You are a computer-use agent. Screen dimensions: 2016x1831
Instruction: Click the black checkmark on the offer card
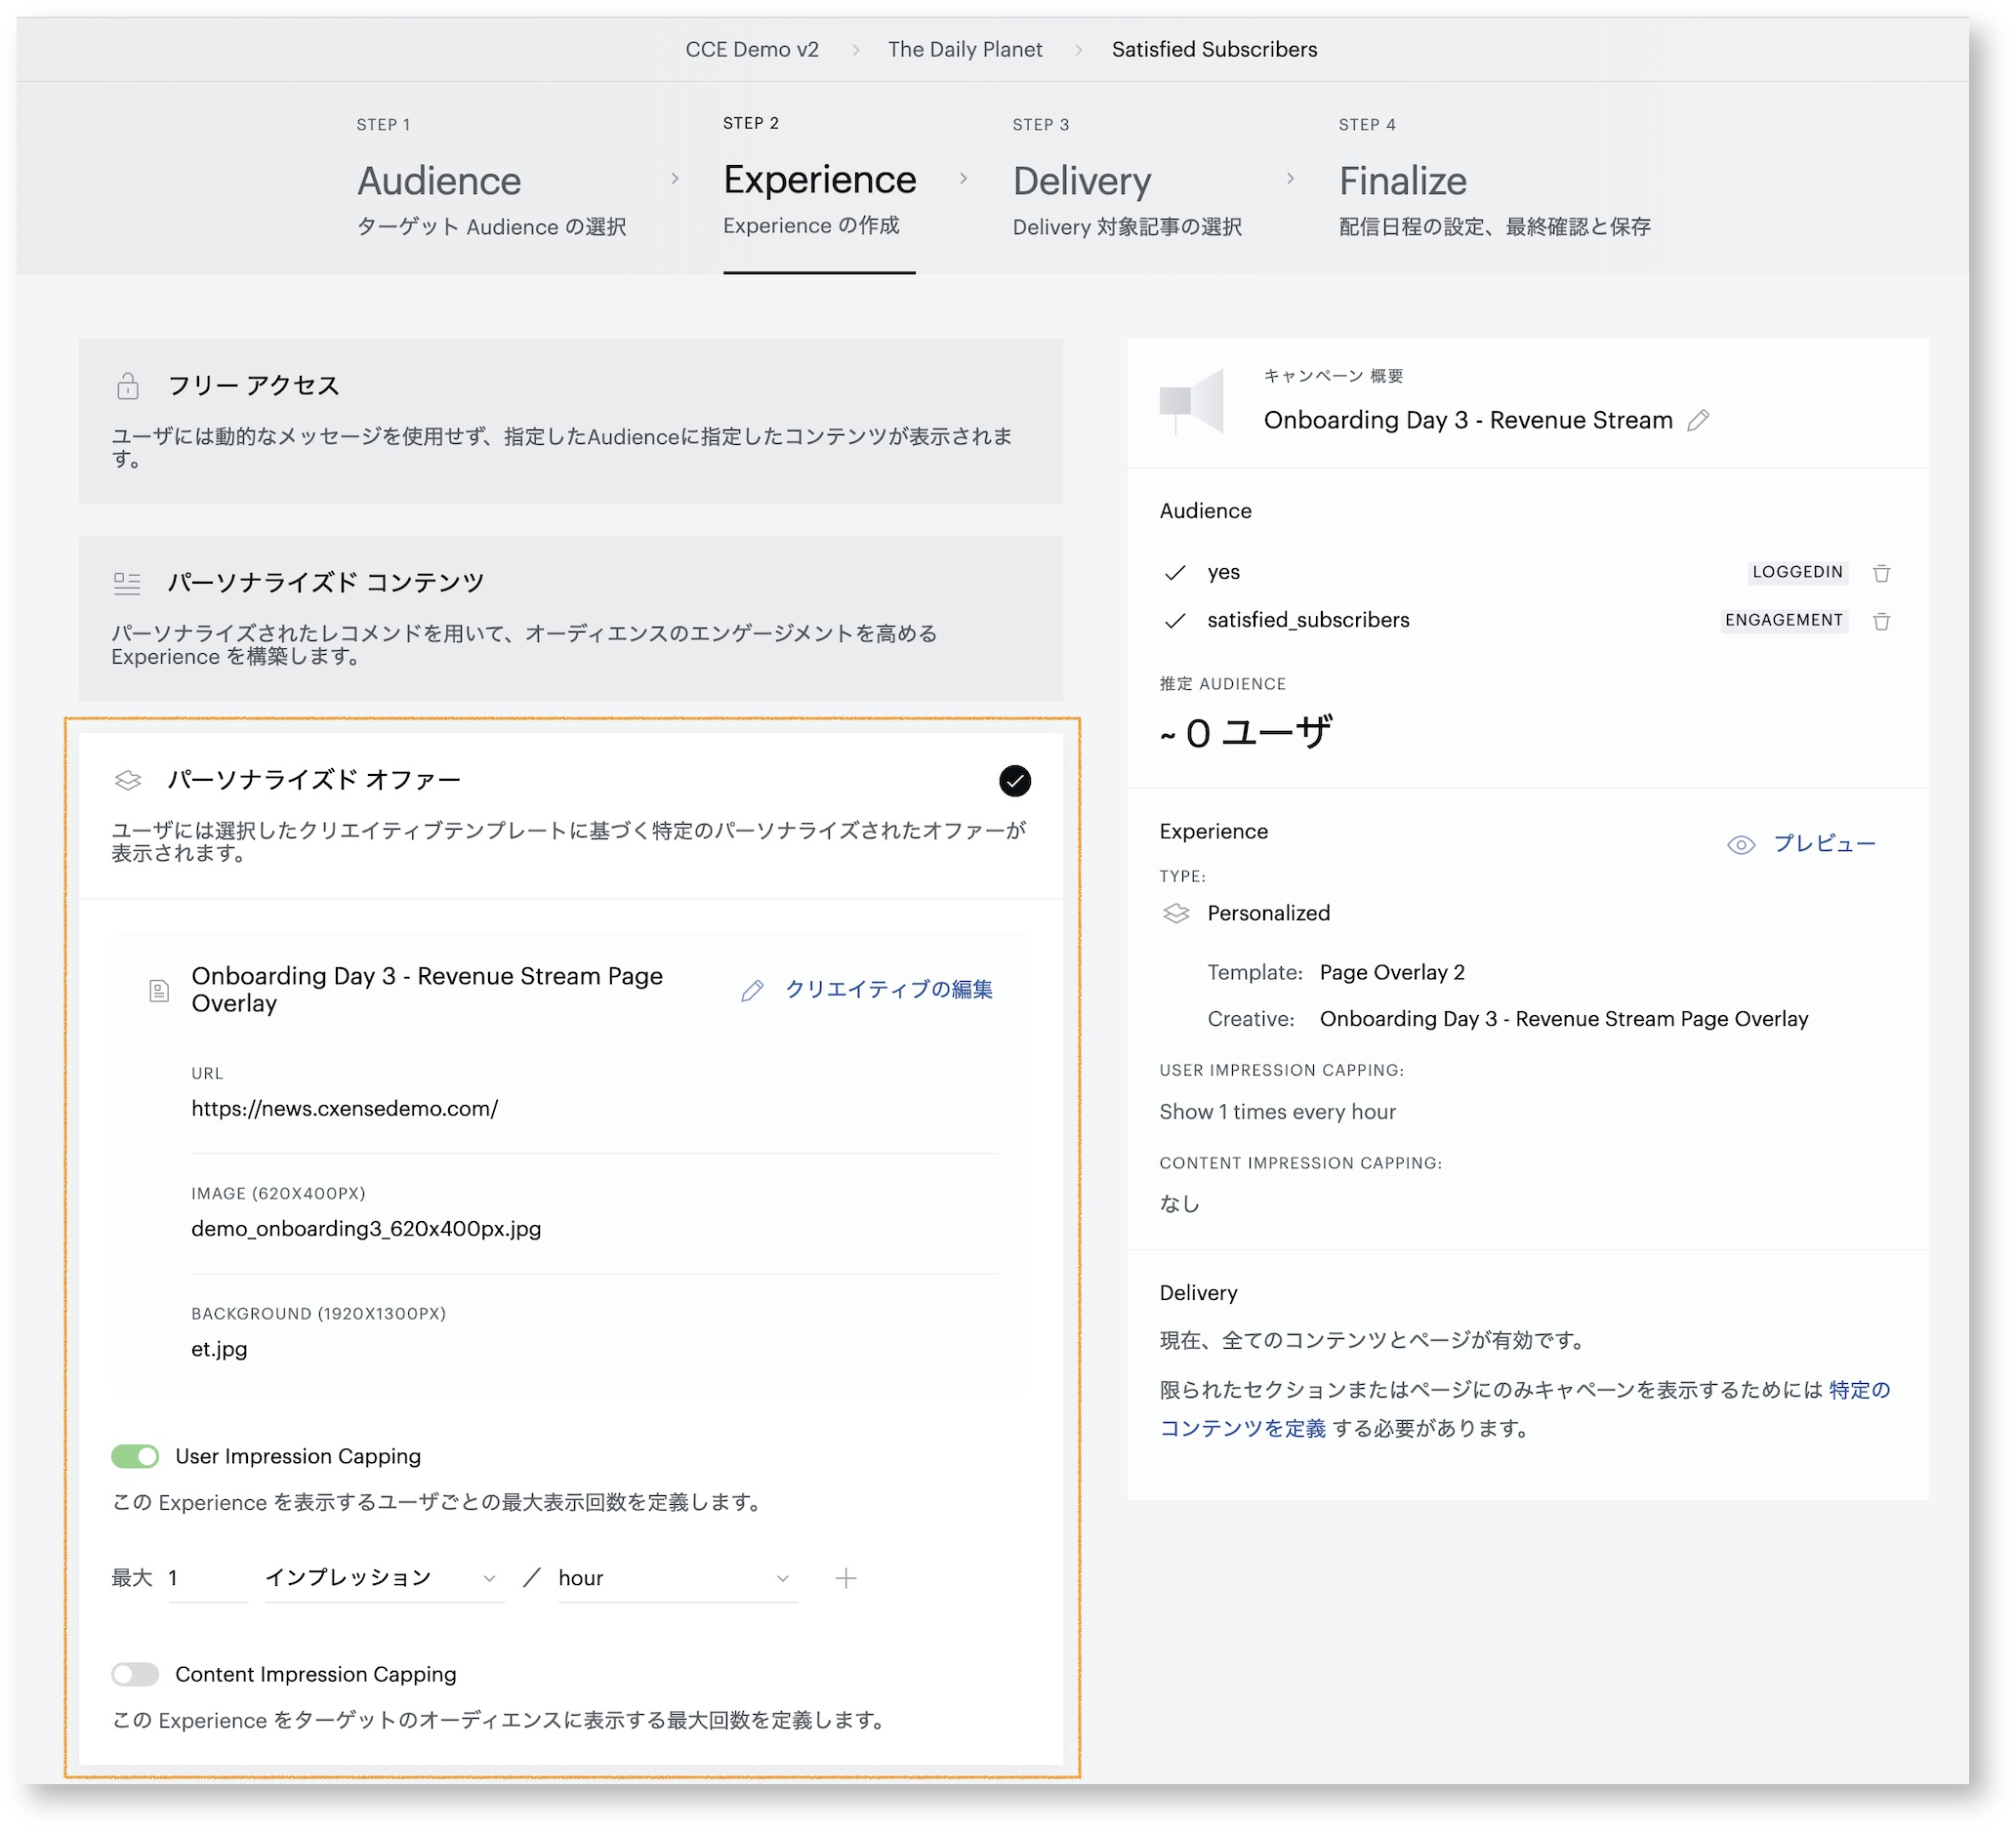click(1015, 781)
